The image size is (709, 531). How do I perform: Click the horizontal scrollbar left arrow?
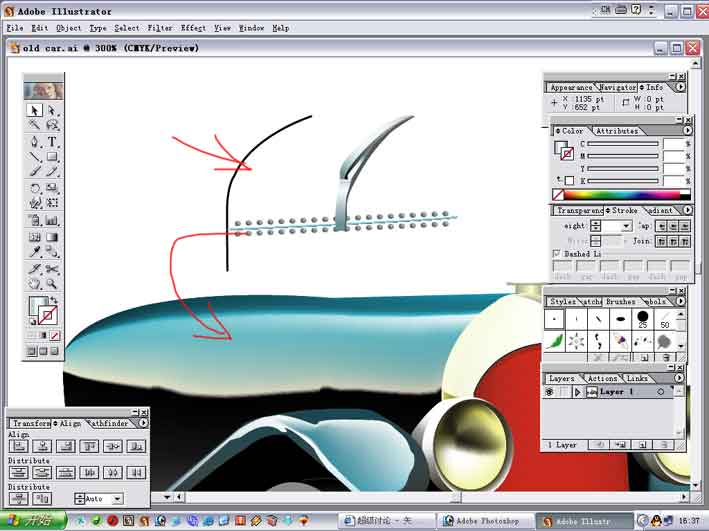[x=179, y=497]
